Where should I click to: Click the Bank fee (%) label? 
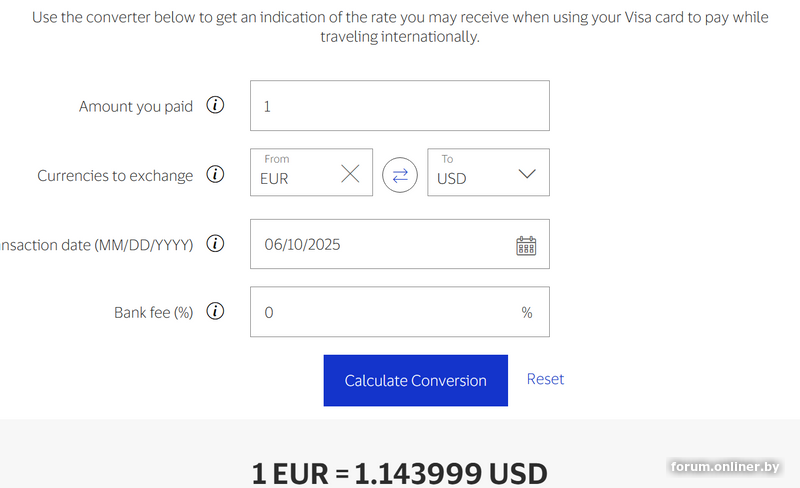coord(154,312)
